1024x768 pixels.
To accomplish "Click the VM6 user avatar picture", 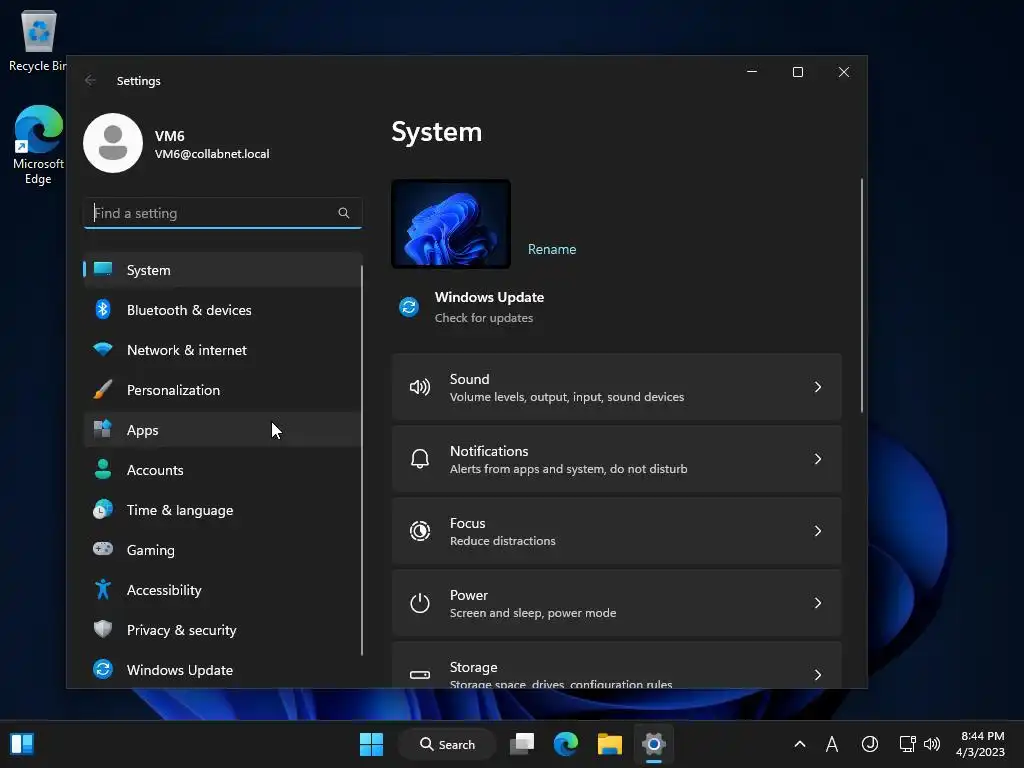I will tap(113, 143).
